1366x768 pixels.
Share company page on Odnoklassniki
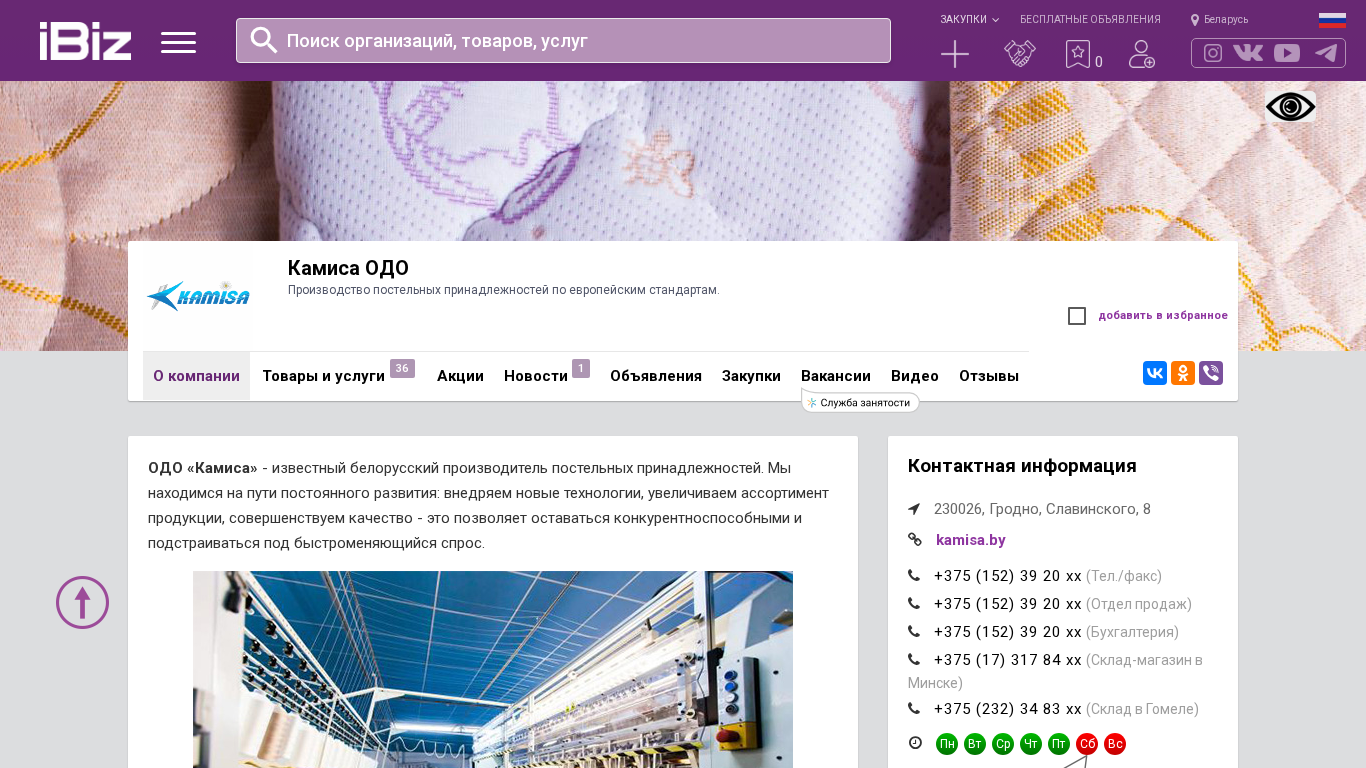1183,373
